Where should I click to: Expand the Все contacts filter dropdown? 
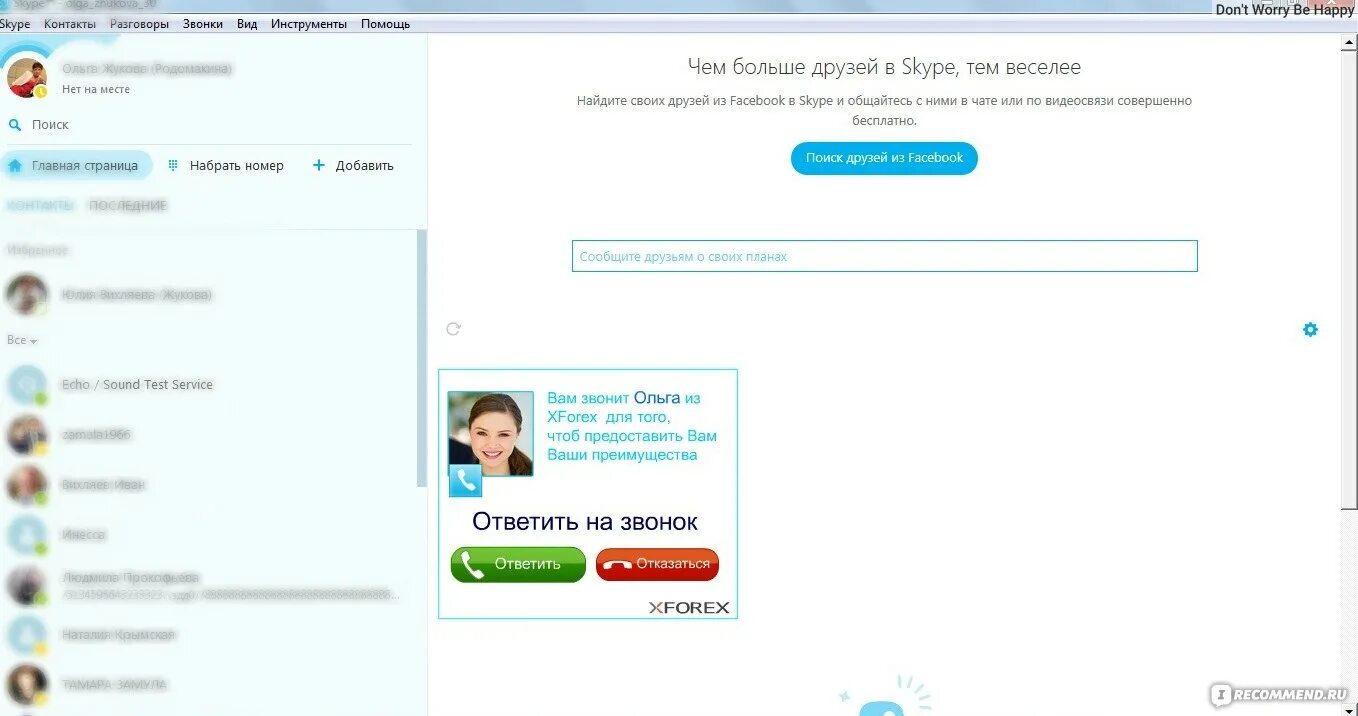tap(22, 341)
